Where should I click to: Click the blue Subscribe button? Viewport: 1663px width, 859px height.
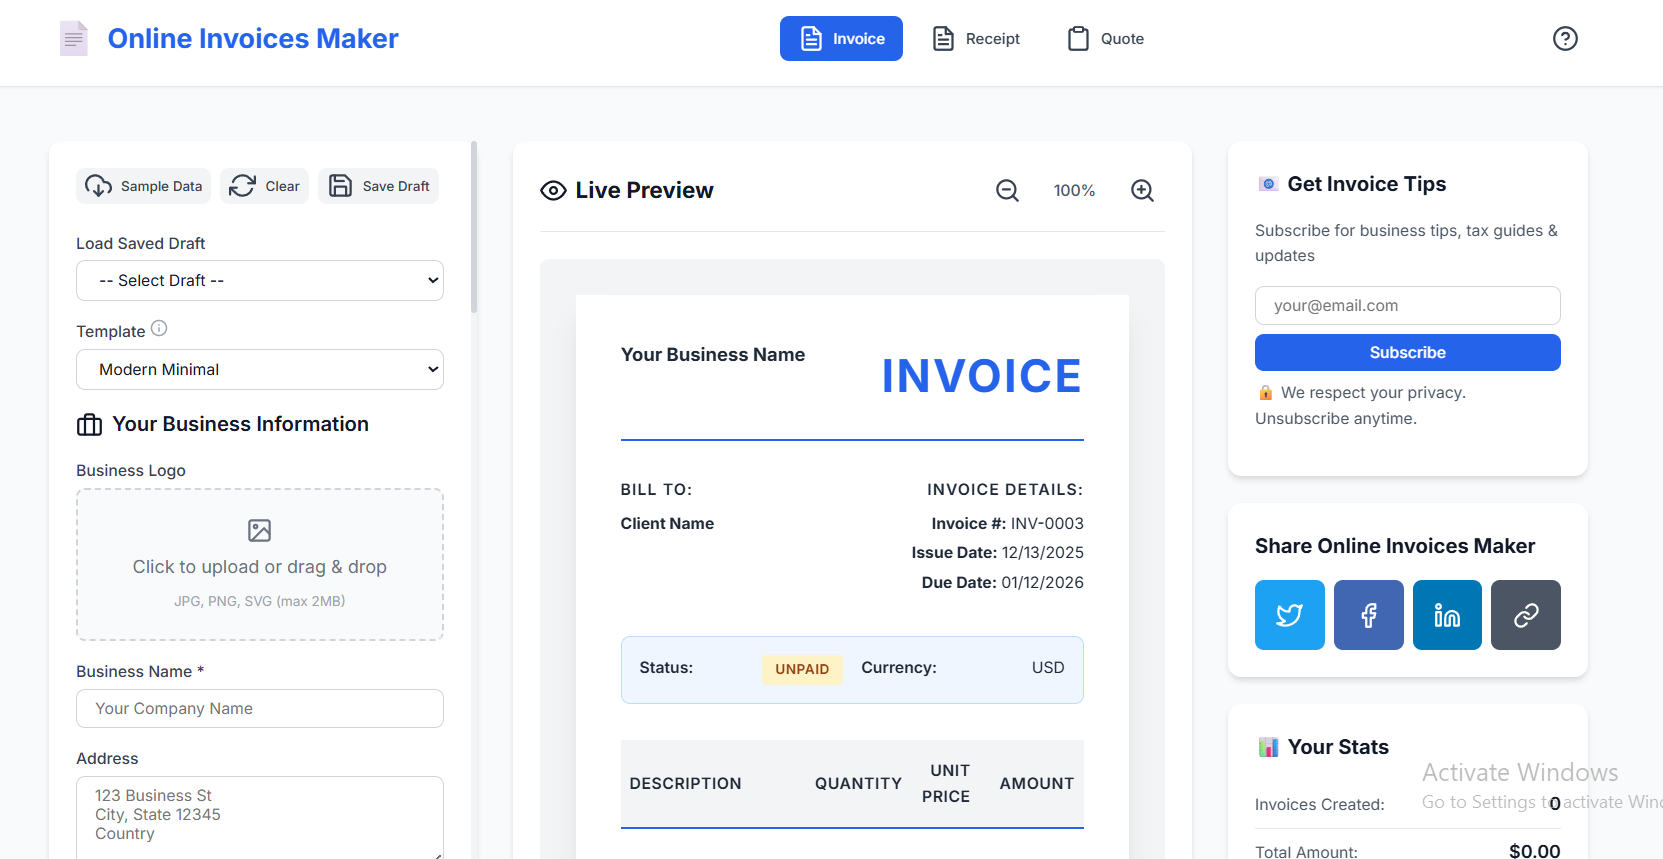pyautogui.click(x=1407, y=352)
